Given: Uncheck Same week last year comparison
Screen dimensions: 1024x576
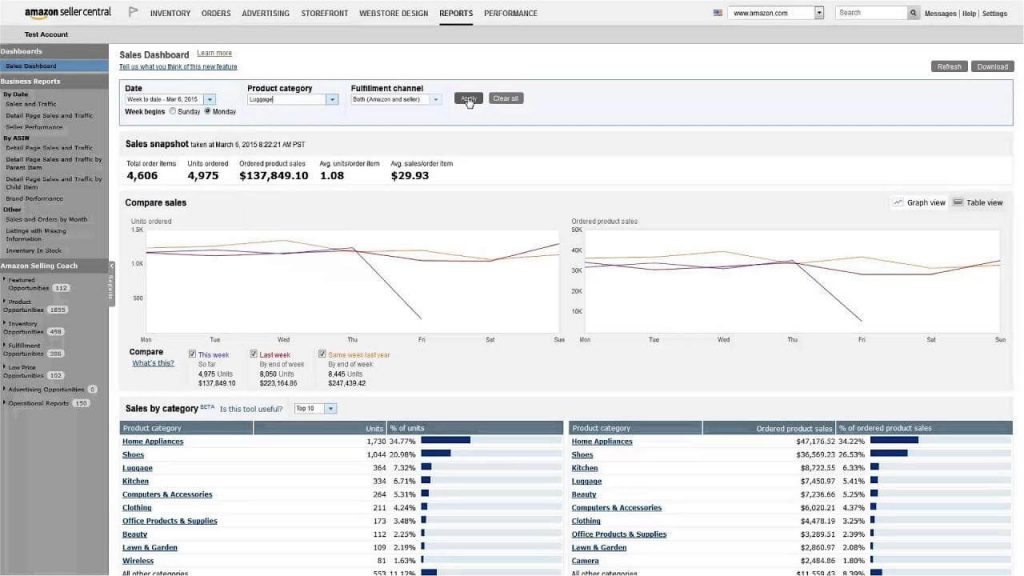Looking at the screenshot, I should [x=322, y=353].
